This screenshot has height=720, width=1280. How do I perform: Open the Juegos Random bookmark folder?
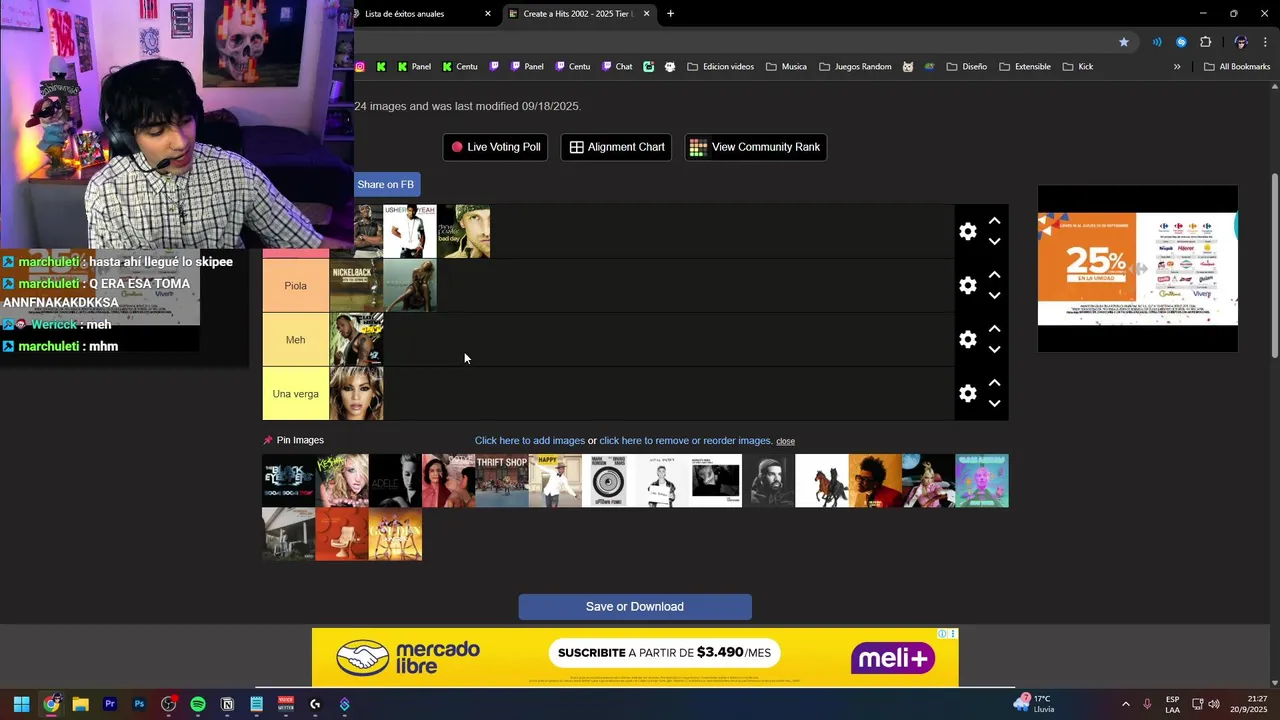855,67
